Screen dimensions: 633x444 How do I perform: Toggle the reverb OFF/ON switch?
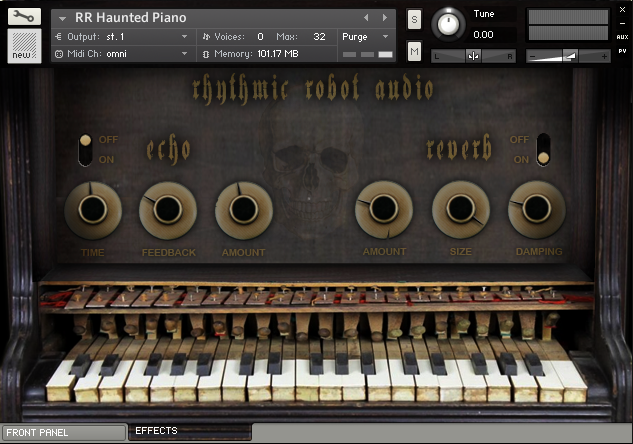[543, 150]
